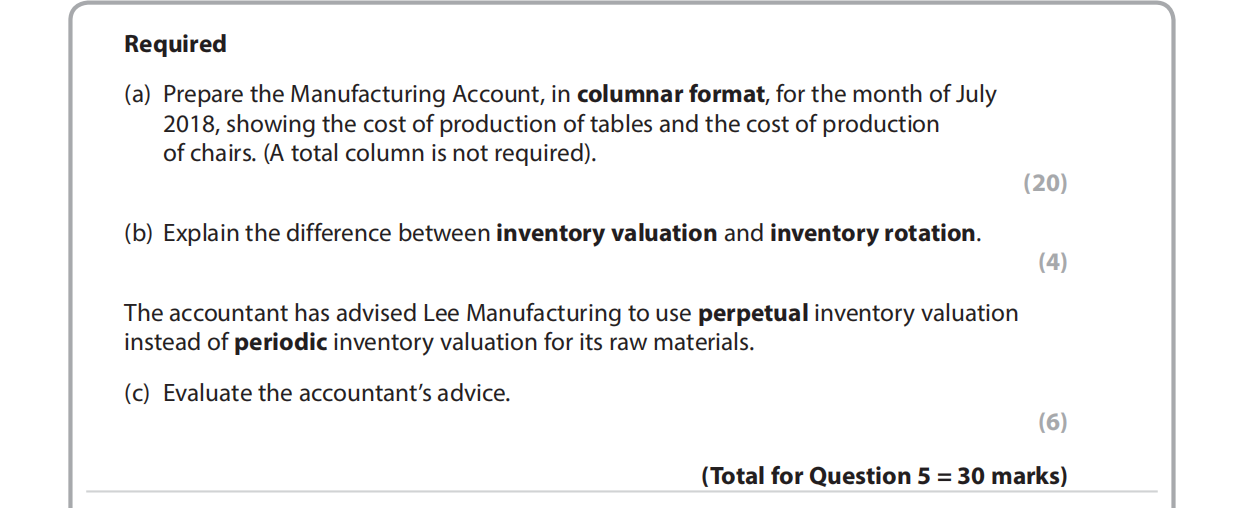Viewport: 1234px width, 508px height.
Task: Click "Evaluate the accountant's advice" text
Action: [336, 393]
